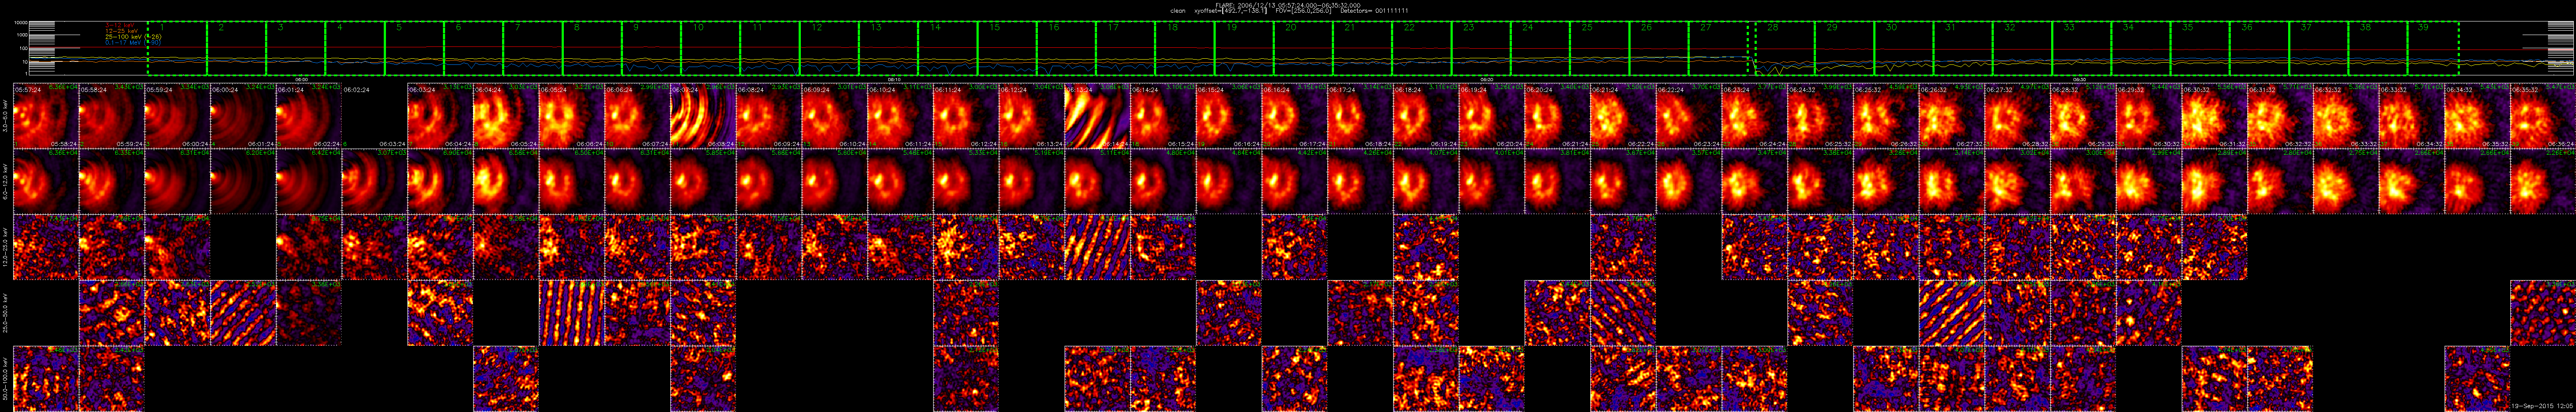Select interval 31 in the light curve
Image resolution: width=2576 pixels, height=412 pixels.
coord(1964,48)
